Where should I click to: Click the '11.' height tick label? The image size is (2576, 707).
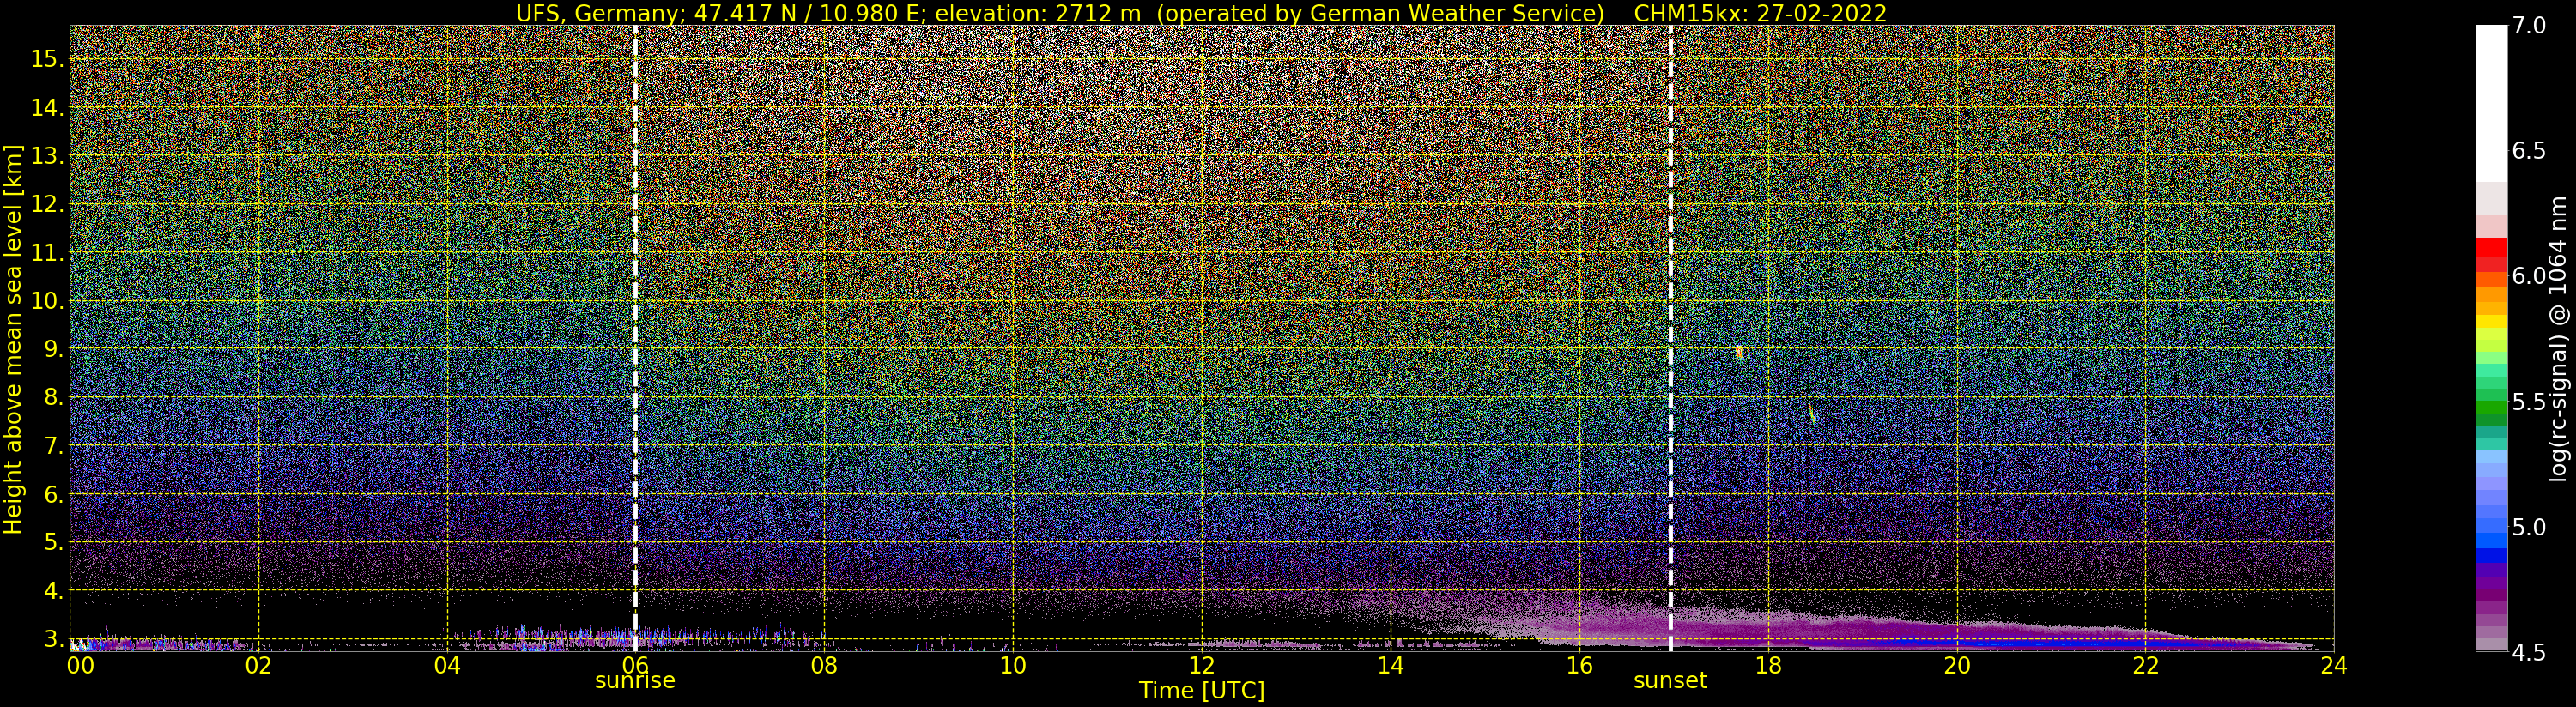(47, 253)
